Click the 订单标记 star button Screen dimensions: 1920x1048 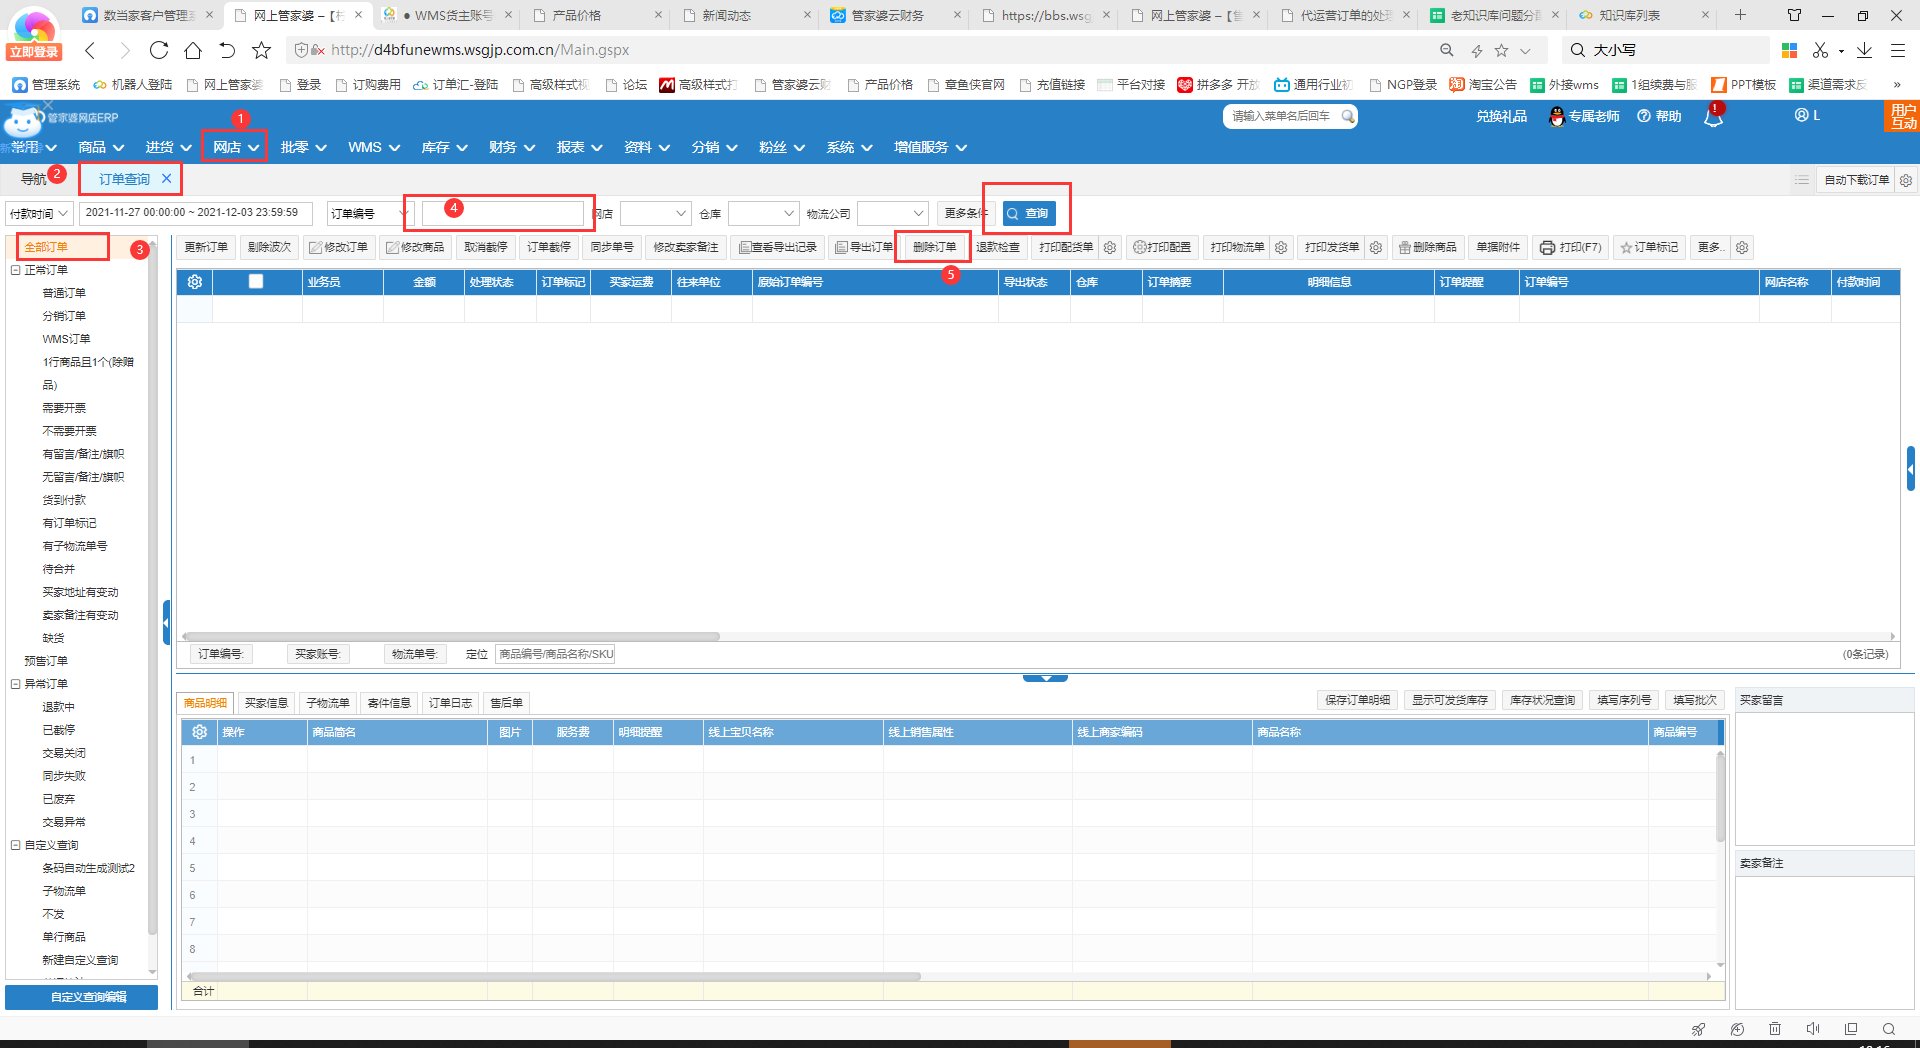point(1649,247)
